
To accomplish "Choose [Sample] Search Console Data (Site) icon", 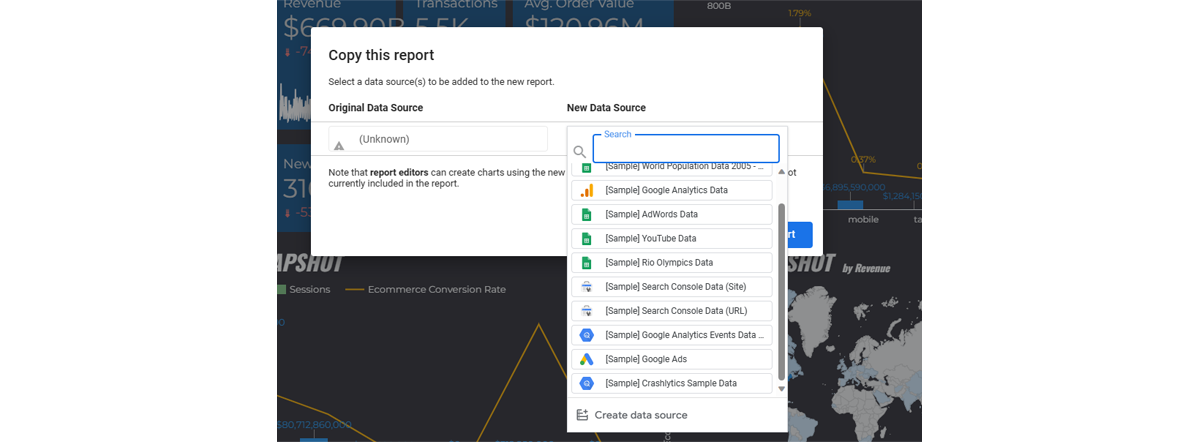I will tap(587, 287).
